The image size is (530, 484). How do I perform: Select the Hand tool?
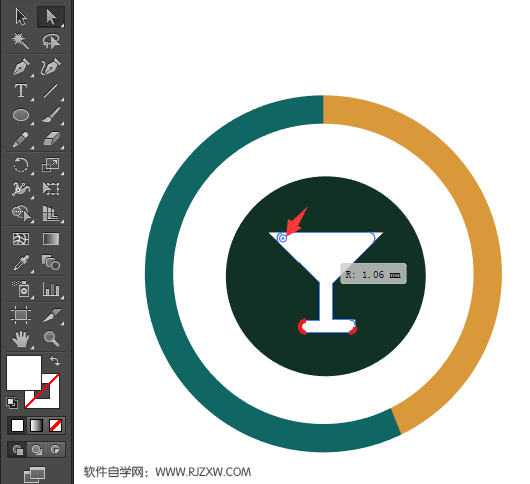pos(21,339)
